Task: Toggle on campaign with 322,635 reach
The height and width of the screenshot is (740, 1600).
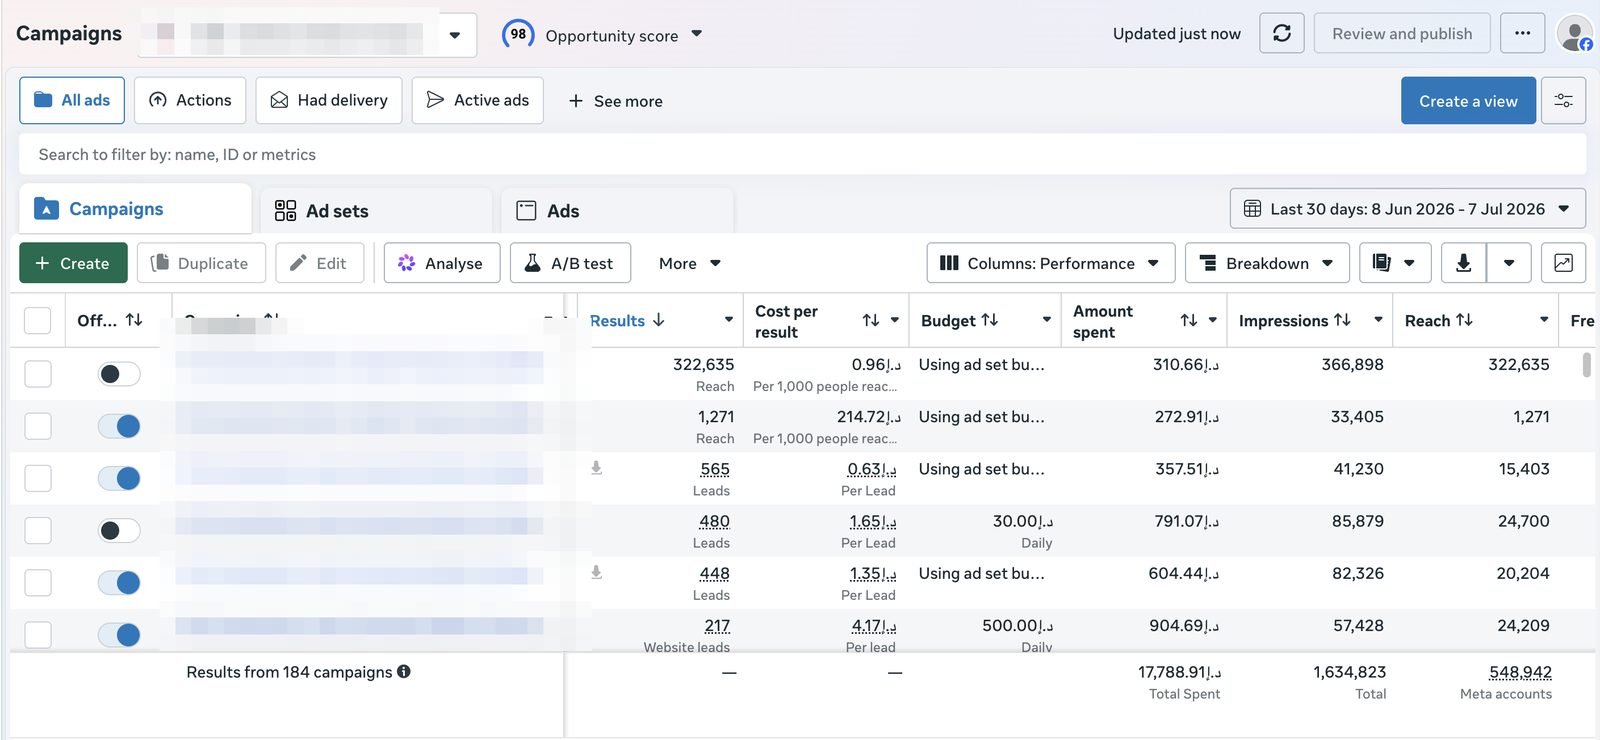Action: (119, 373)
